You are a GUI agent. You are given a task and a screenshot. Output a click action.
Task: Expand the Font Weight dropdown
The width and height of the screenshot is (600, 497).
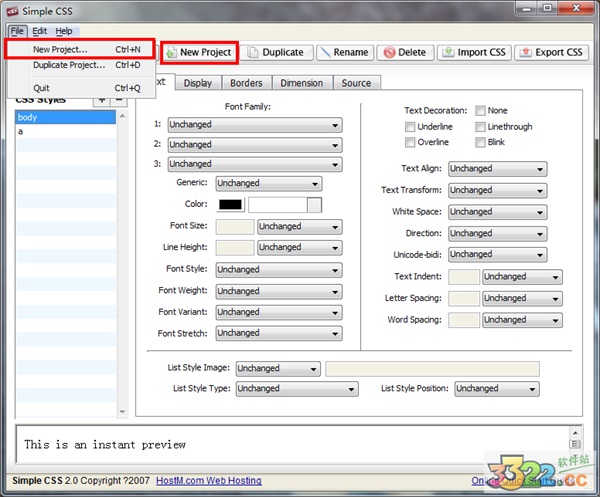point(278,291)
